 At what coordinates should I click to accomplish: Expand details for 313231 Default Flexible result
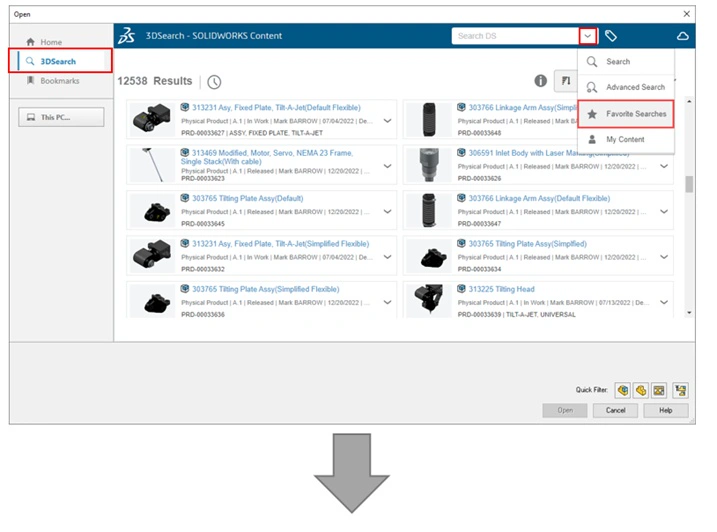pyautogui.click(x=387, y=121)
